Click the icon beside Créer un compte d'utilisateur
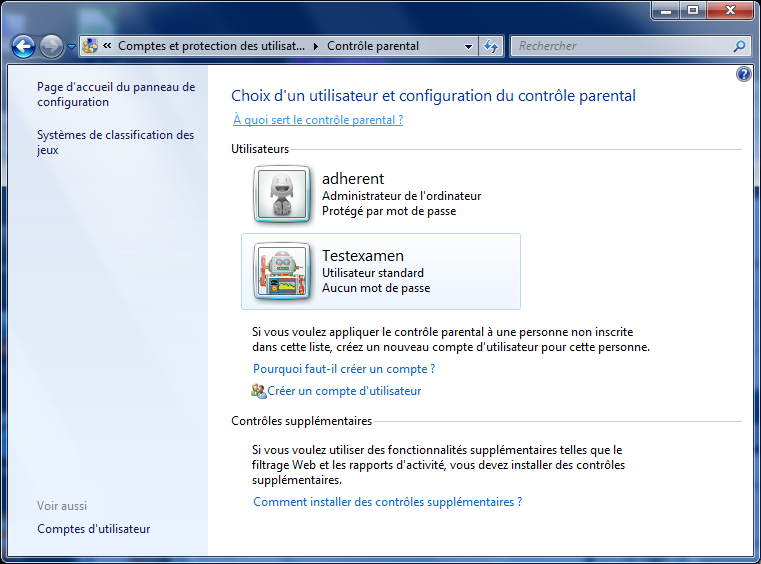761x564 pixels. (259, 391)
